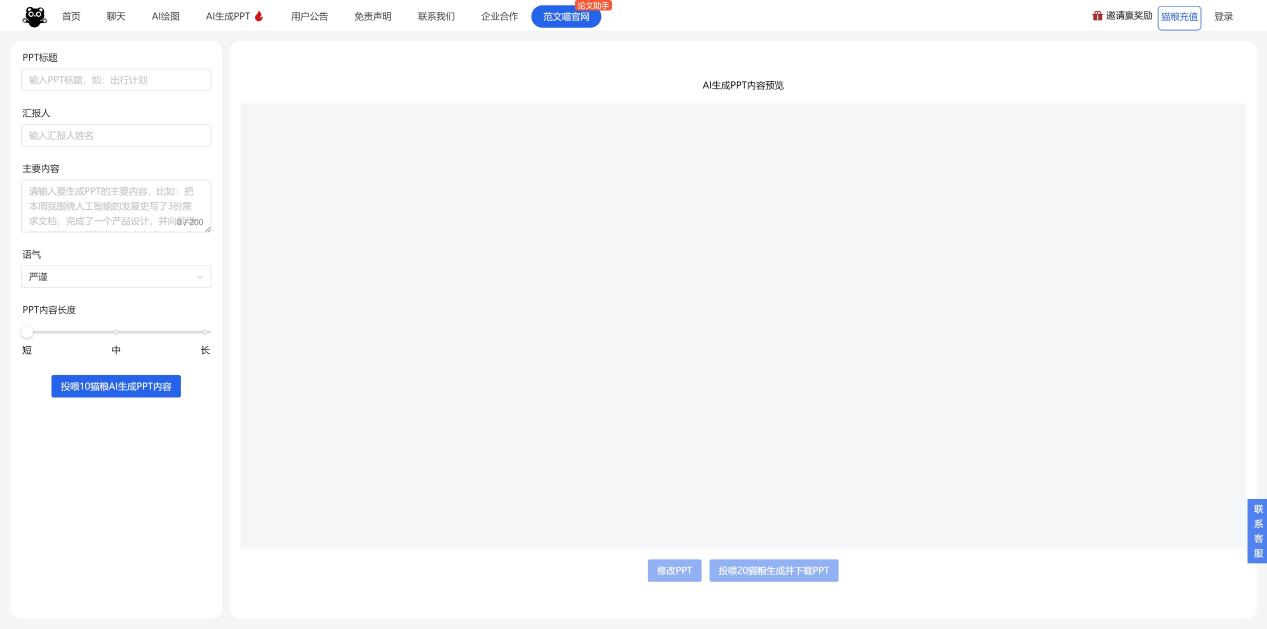Click the PPT标题 field label
The height and width of the screenshot is (629, 1267).
pyautogui.click(x=40, y=58)
